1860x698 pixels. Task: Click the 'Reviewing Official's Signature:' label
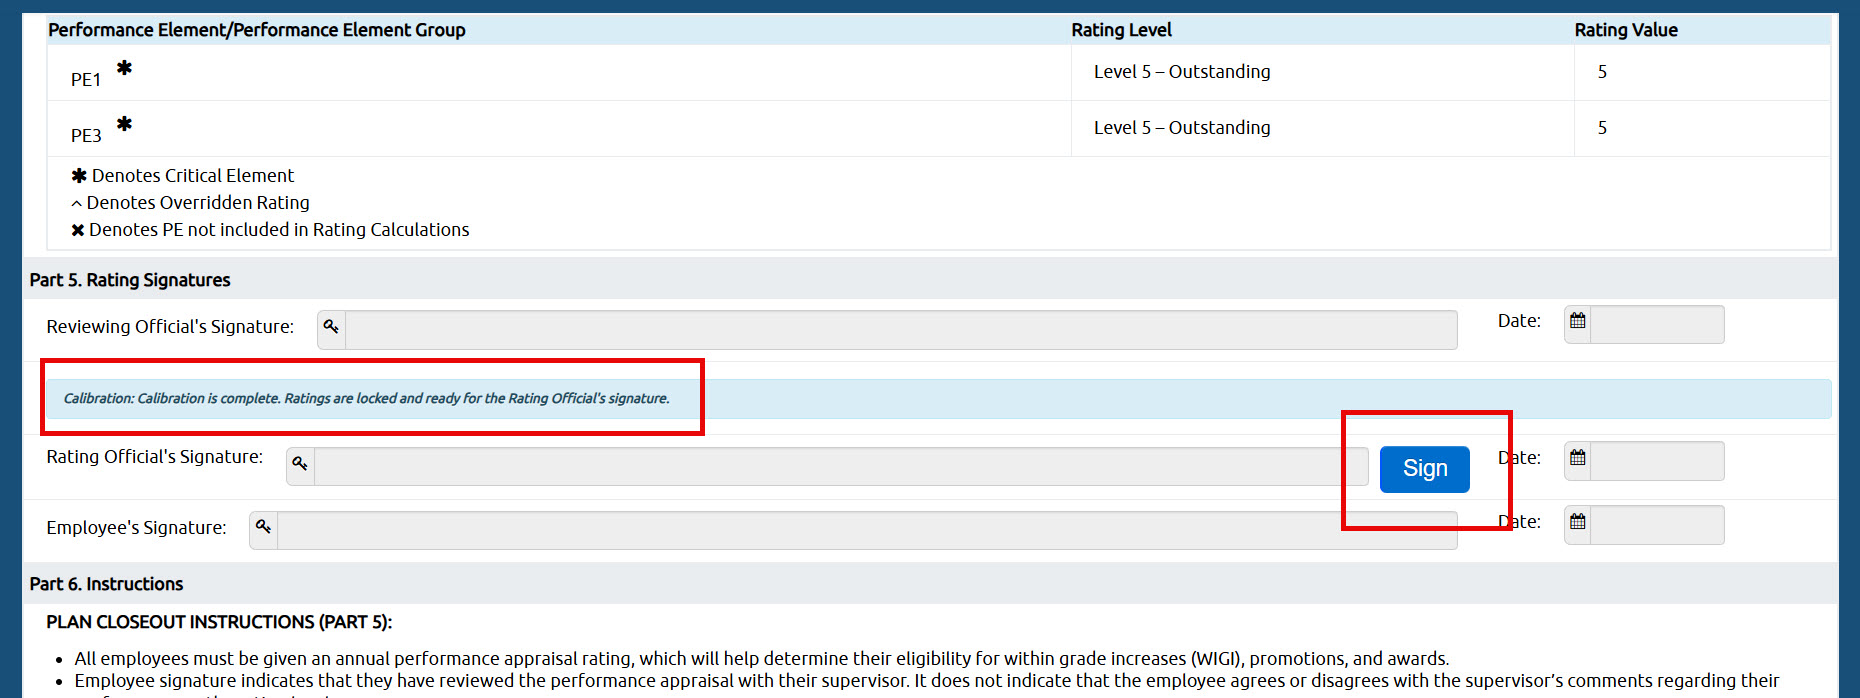[170, 327]
